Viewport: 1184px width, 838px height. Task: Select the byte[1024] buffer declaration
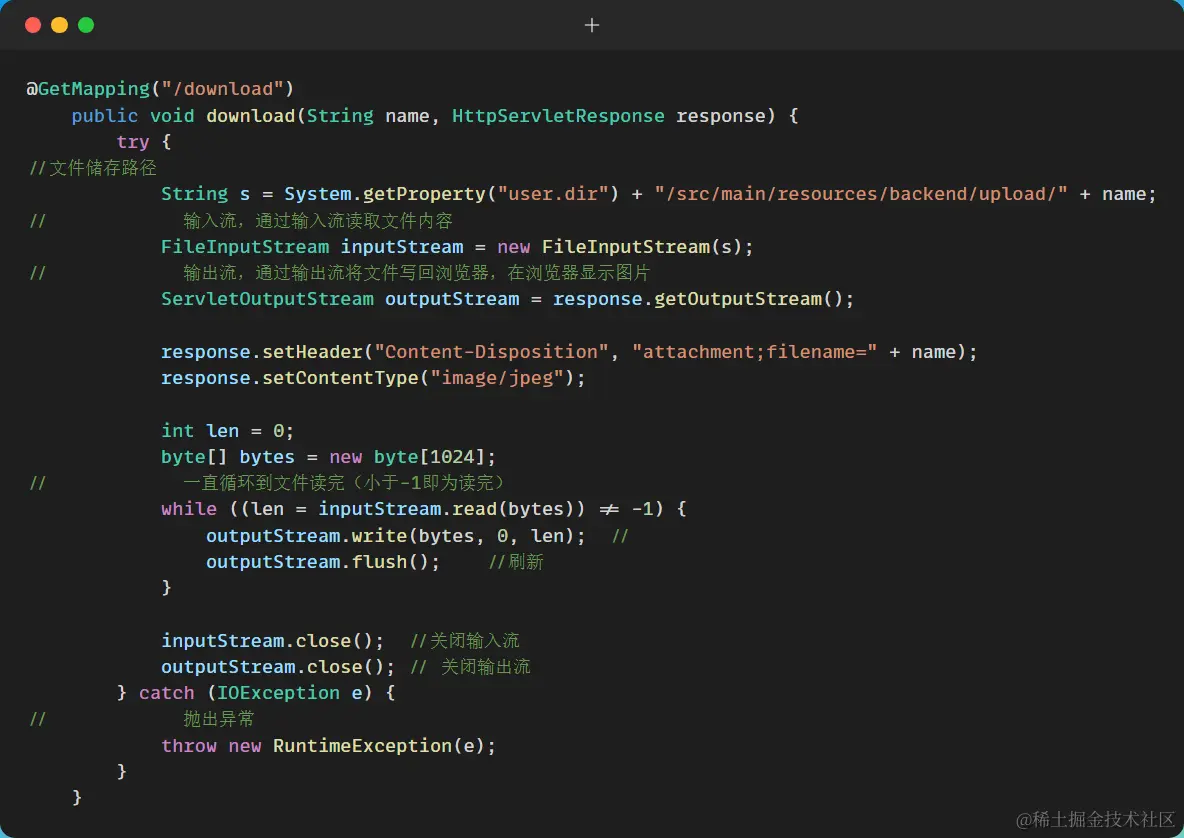pyautogui.click(x=328, y=456)
